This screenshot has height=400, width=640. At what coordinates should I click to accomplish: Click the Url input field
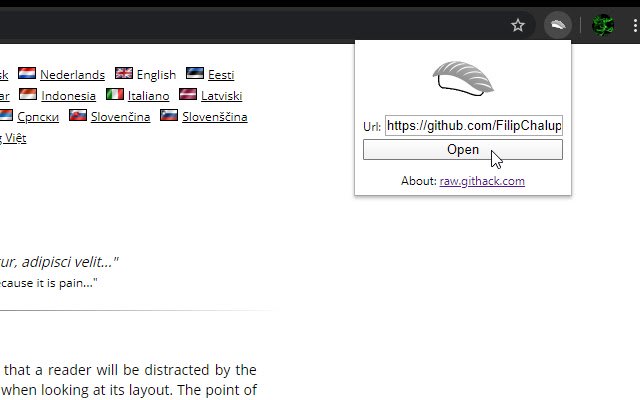(x=474, y=126)
